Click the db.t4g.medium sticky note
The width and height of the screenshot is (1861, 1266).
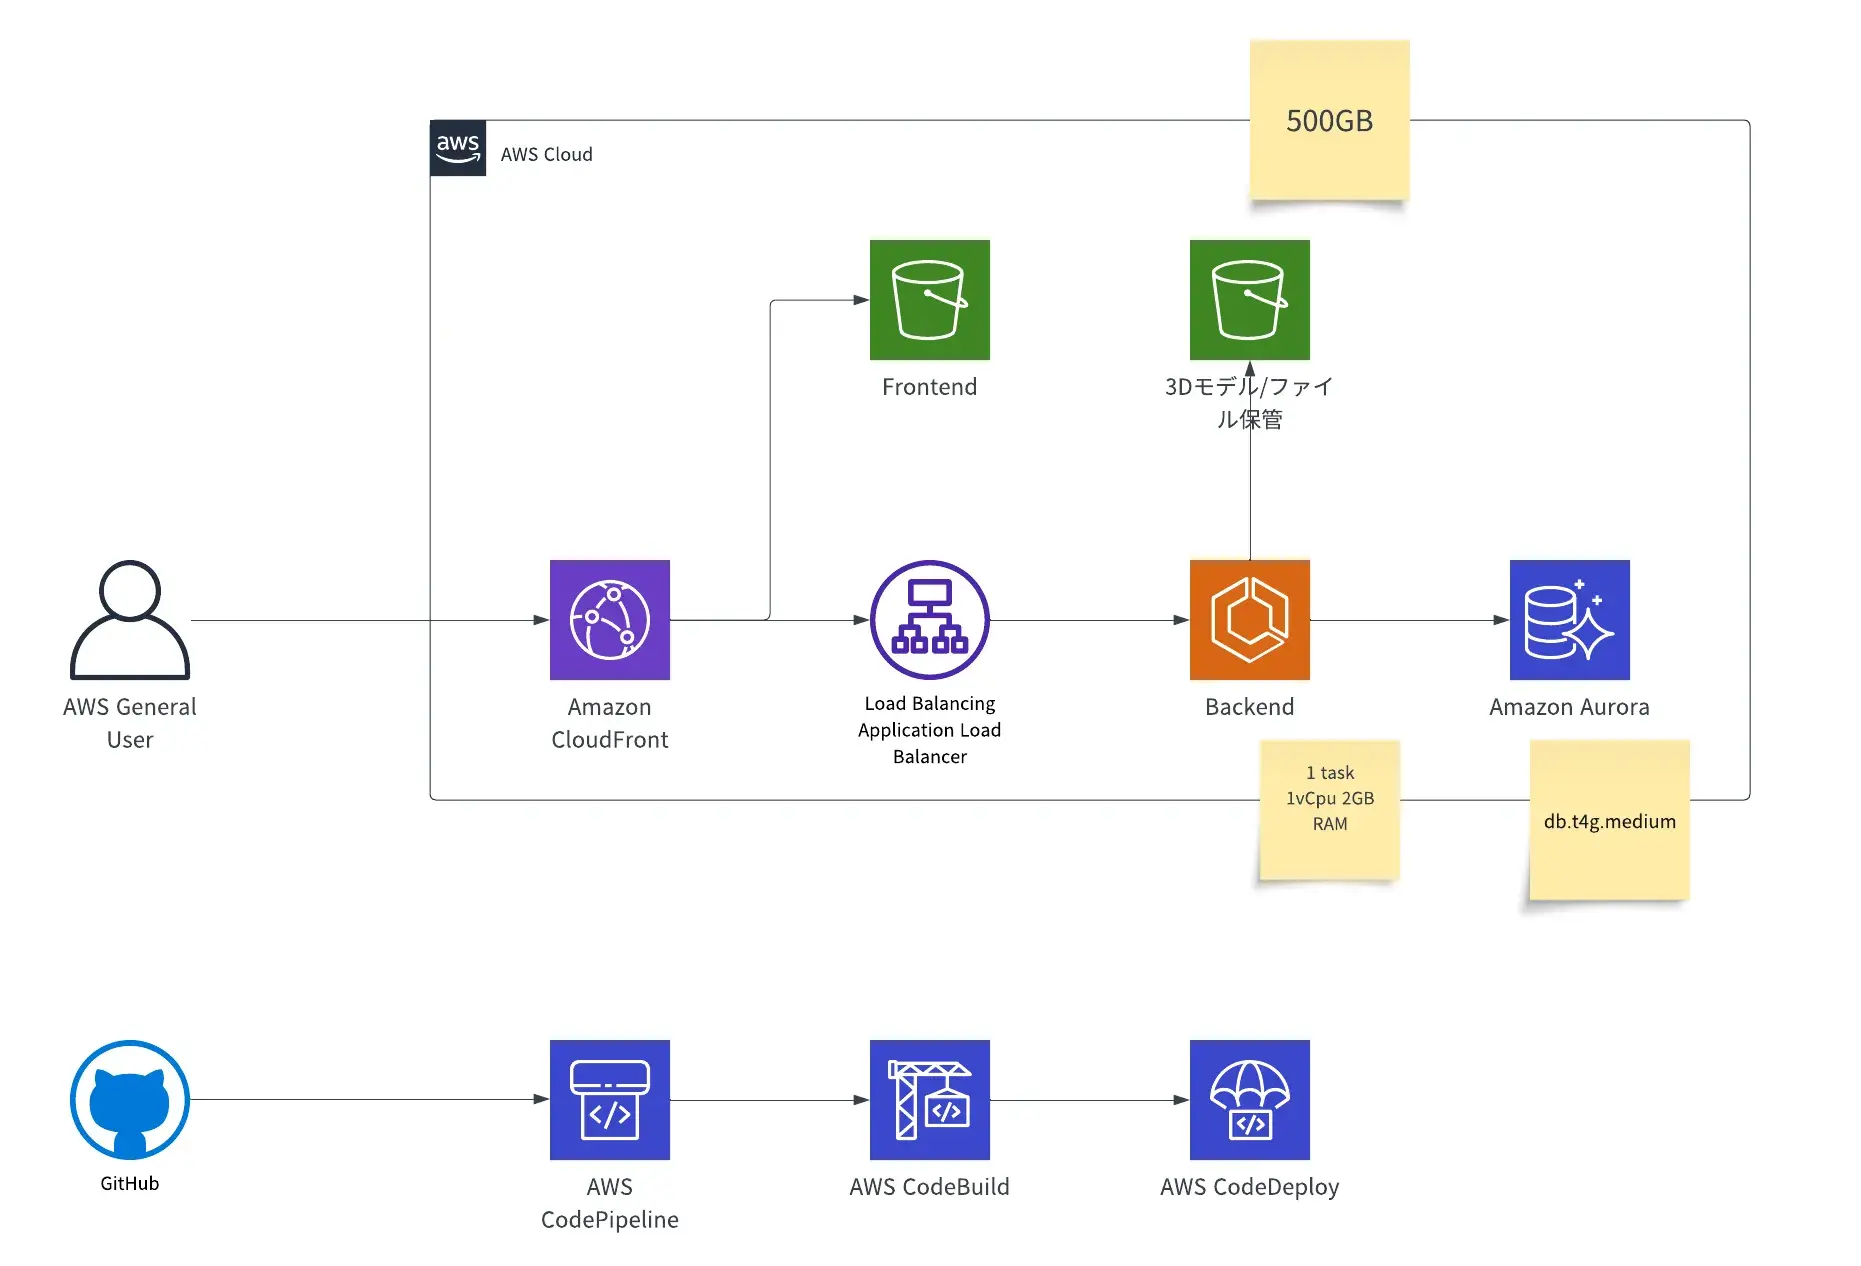pyautogui.click(x=1609, y=821)
